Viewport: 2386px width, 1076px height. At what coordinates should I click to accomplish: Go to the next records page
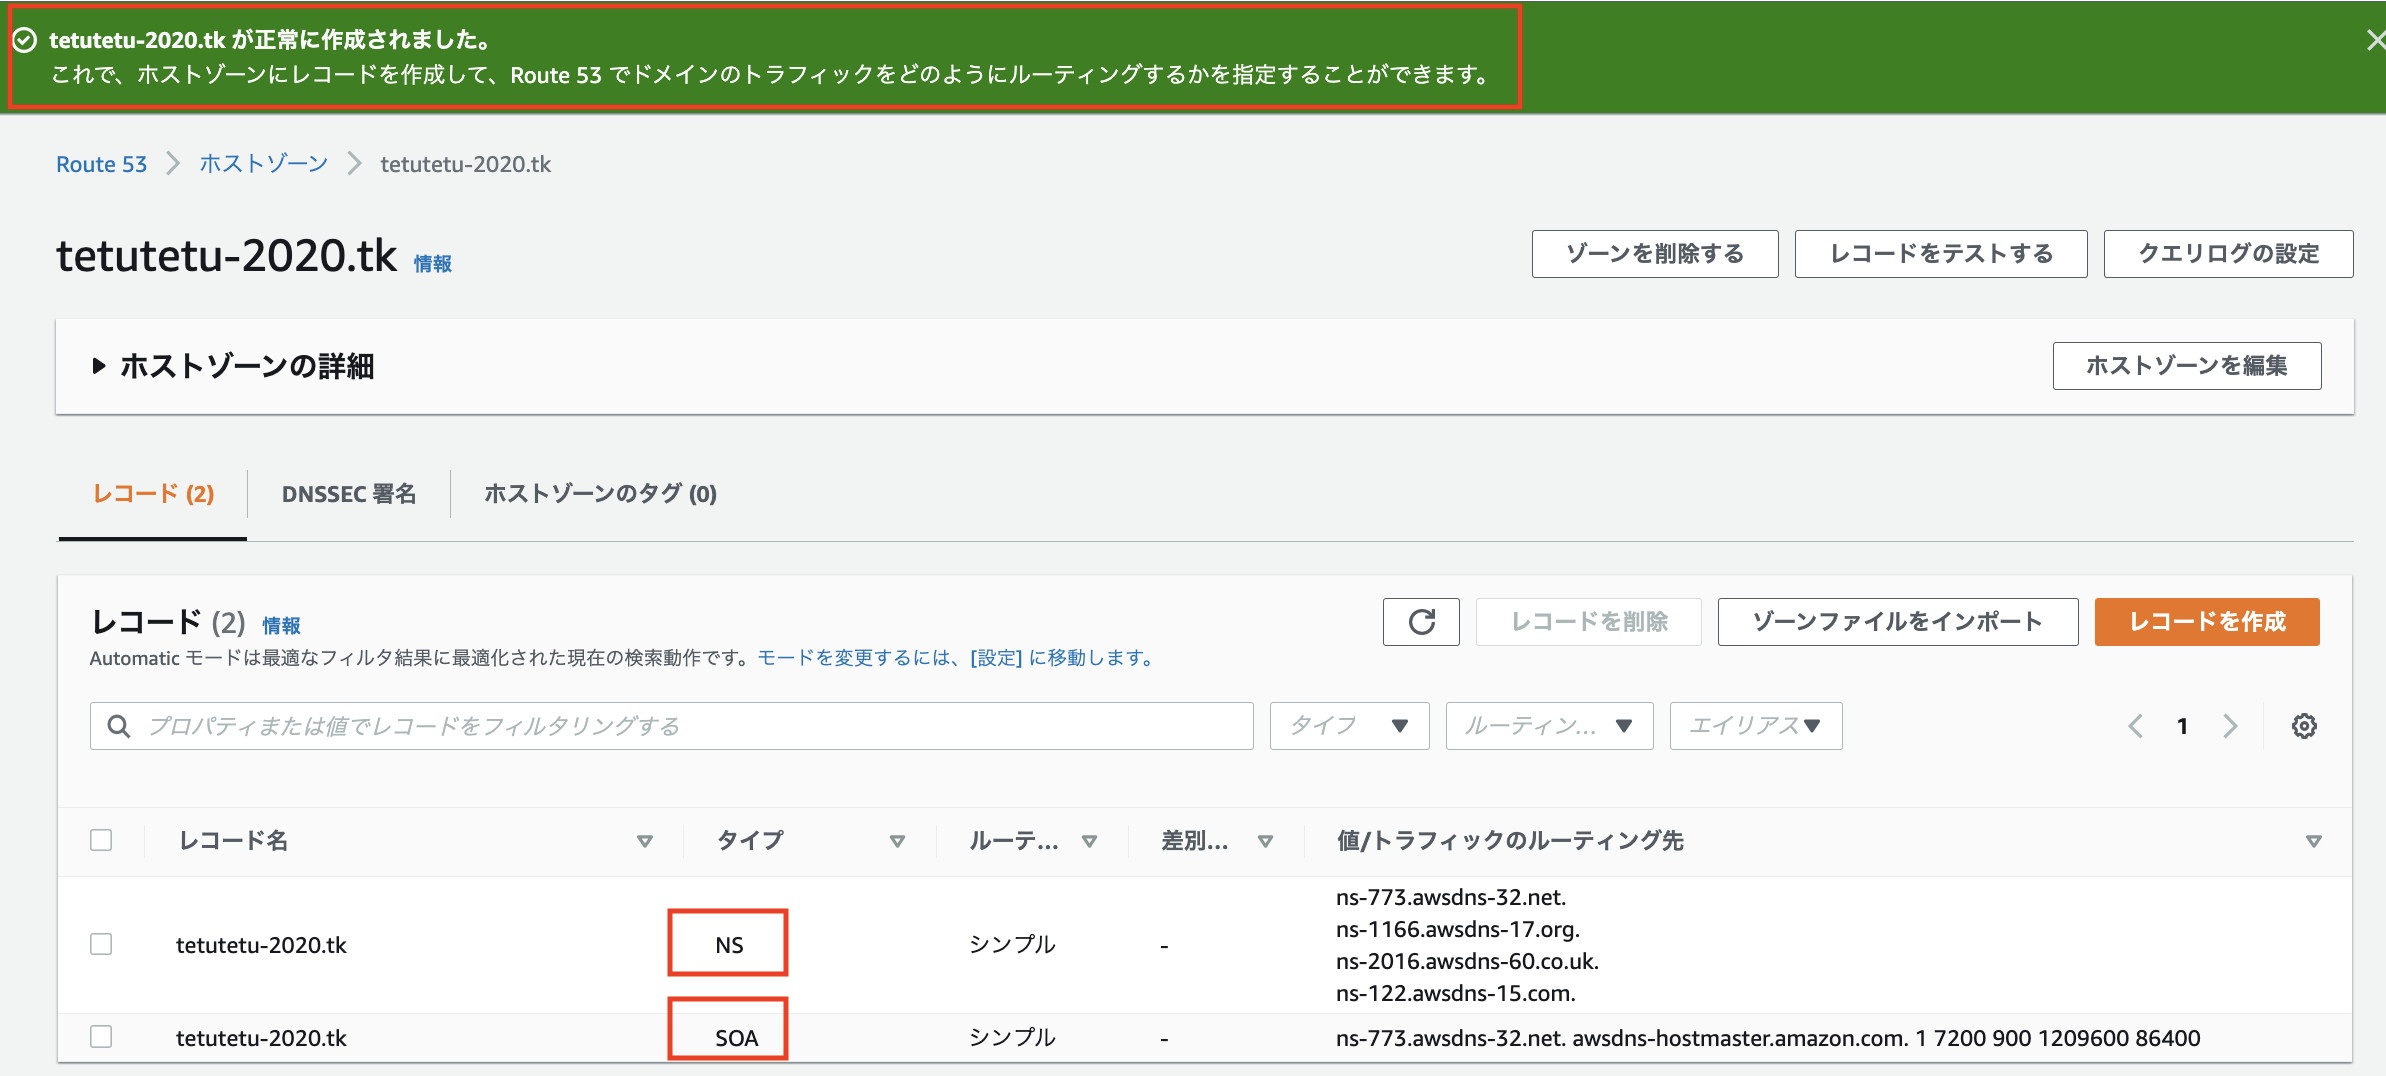coord(2229,726)
